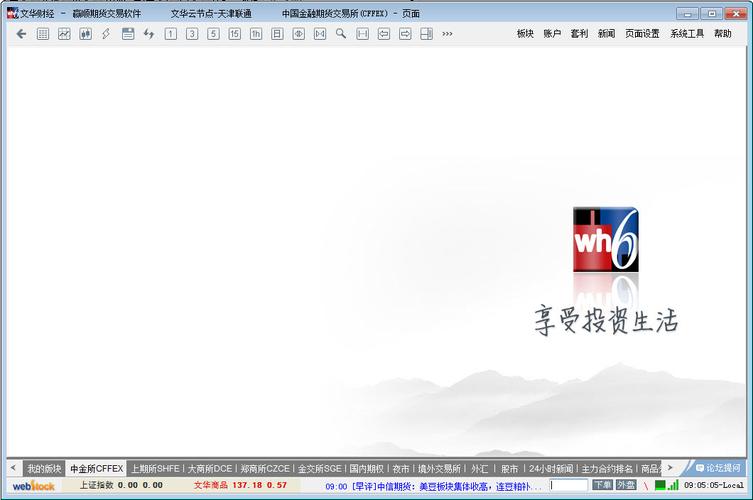Click the red slash status icon
Image resolution: width=753 pixels, height=500 pixels.
click(645, 486)
